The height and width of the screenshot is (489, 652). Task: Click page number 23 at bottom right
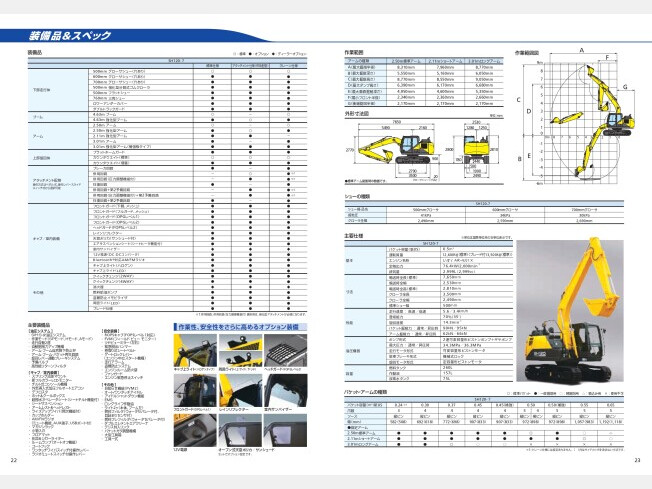[637, 460]
